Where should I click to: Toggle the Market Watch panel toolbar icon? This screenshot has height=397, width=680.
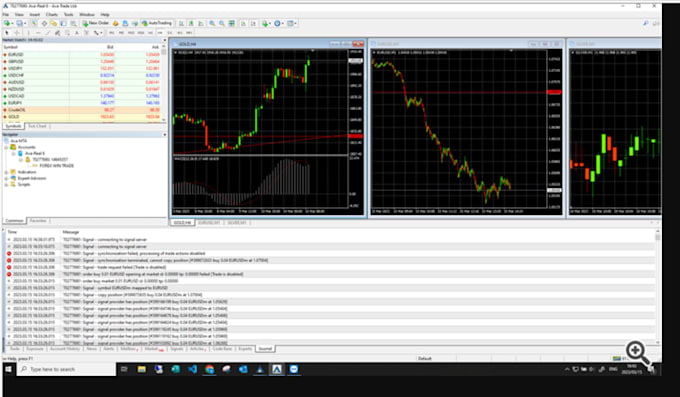pos(34,23)
